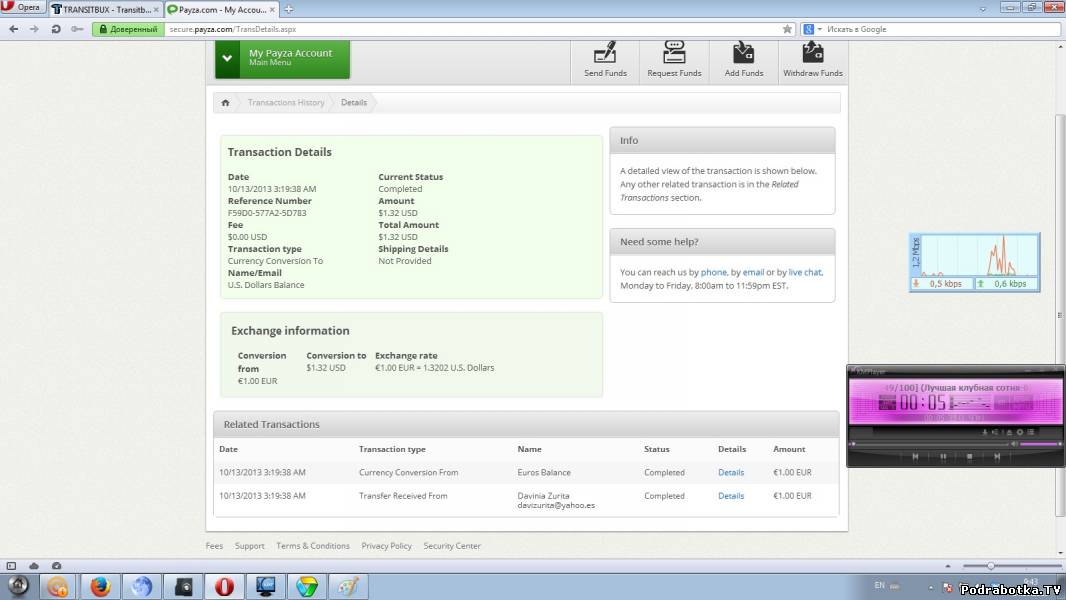Click the home icon in breadcrumb
Image resolution: width=1066 pixels, height=600 pixels.
[226, 103]
